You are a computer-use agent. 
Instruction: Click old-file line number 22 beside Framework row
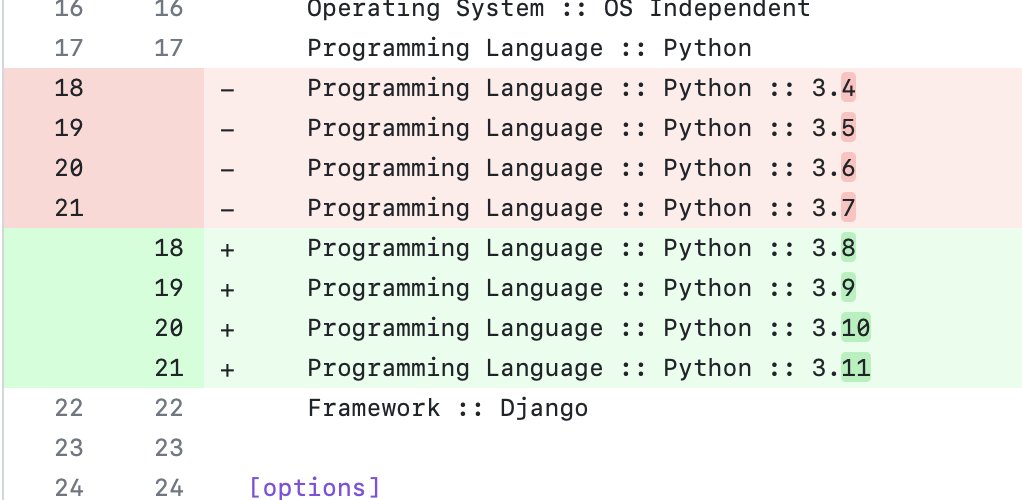[x=69, y=408]
